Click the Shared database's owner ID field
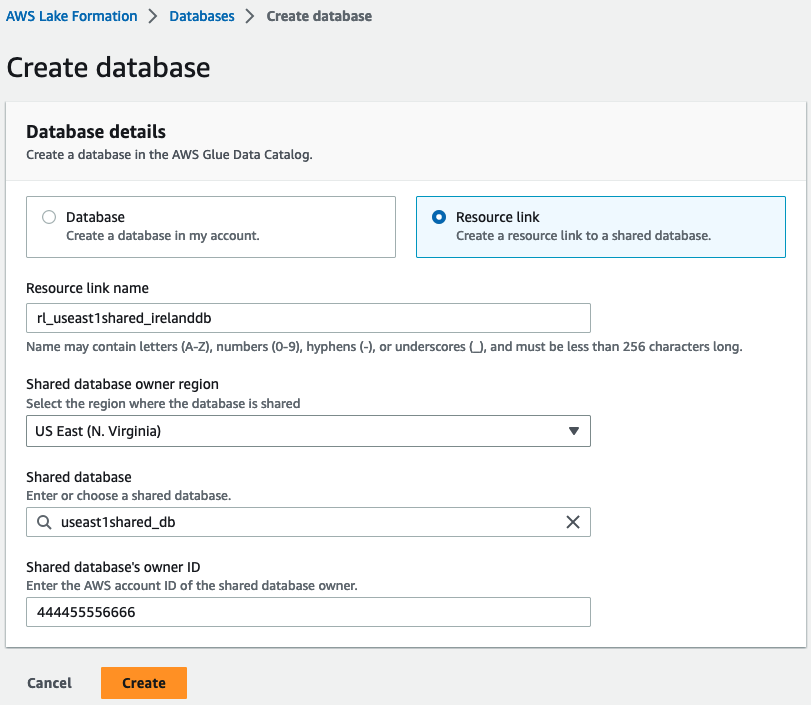 (308, 612)
